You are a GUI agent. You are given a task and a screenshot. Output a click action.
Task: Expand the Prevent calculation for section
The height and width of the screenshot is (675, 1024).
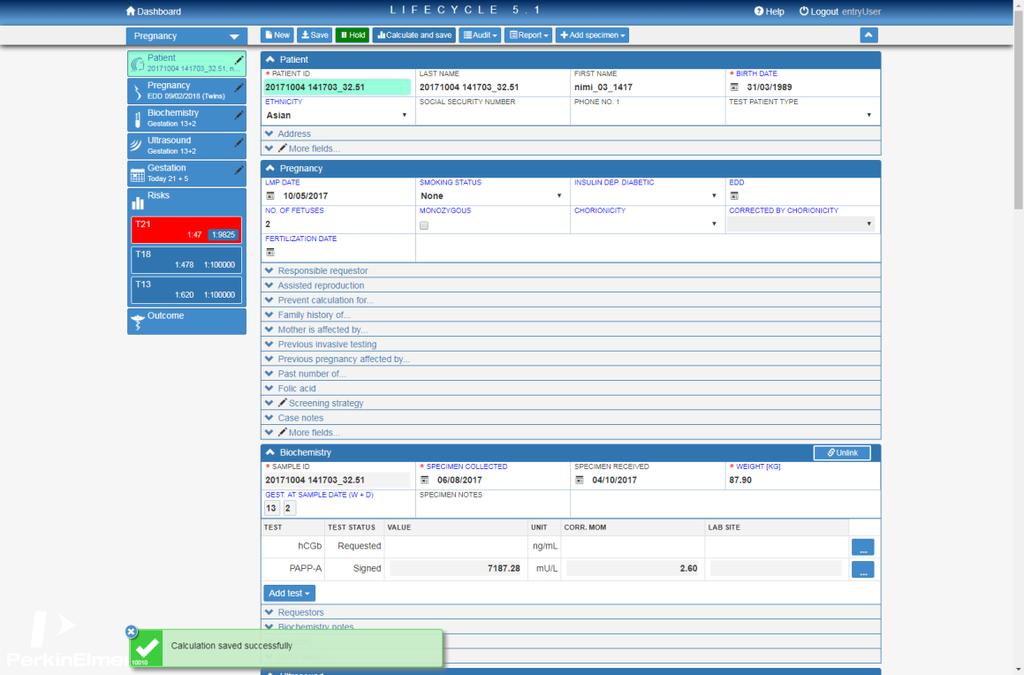point(570,300)
